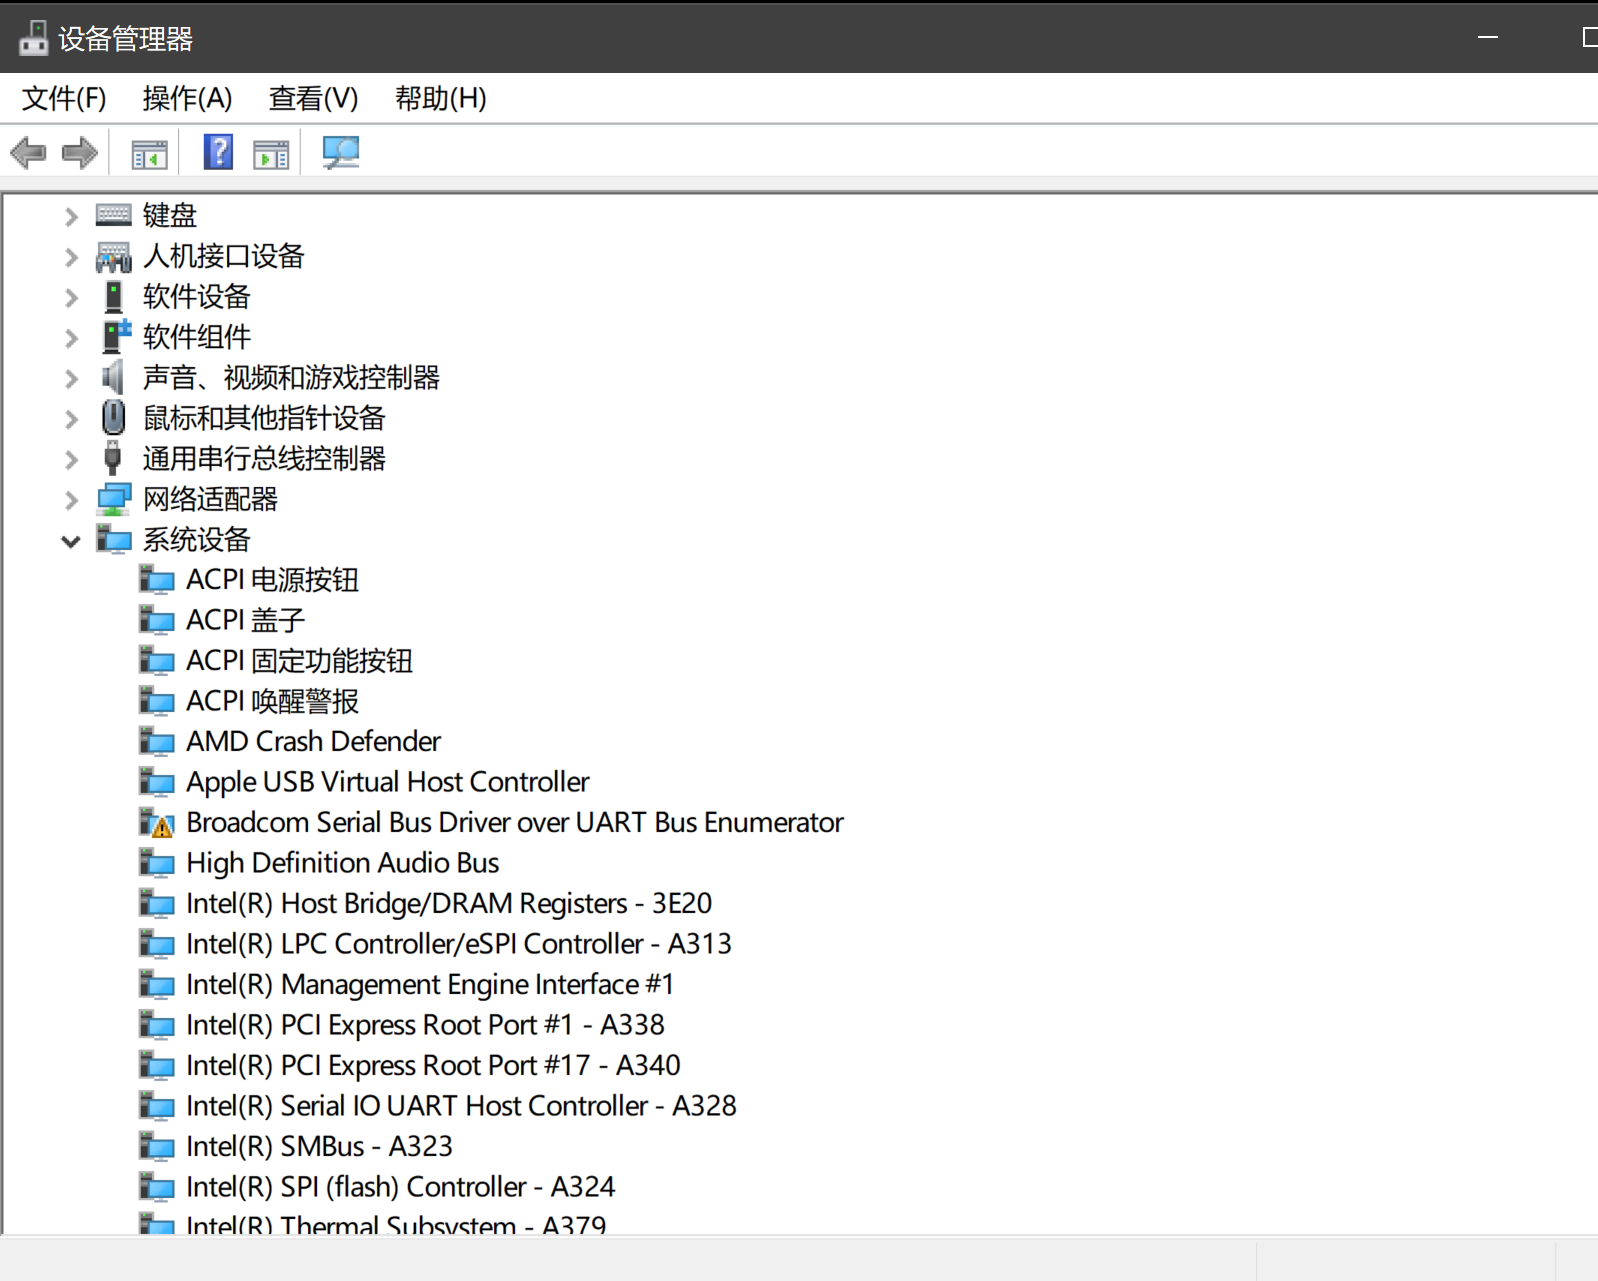The image size is (1598, 1281).
Task: Open the Help toolbar icon with question mark
Action: [218, 152]
